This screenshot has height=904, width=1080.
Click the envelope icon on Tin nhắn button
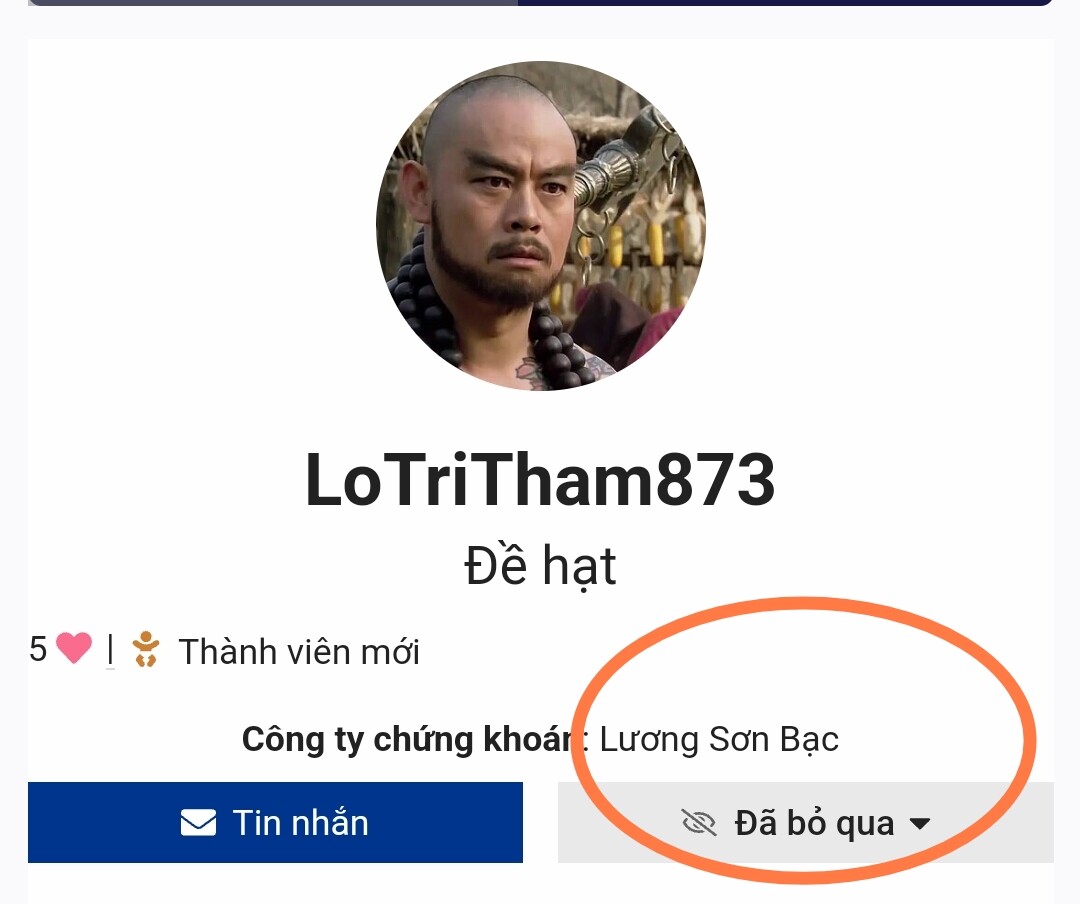[198, 823]
